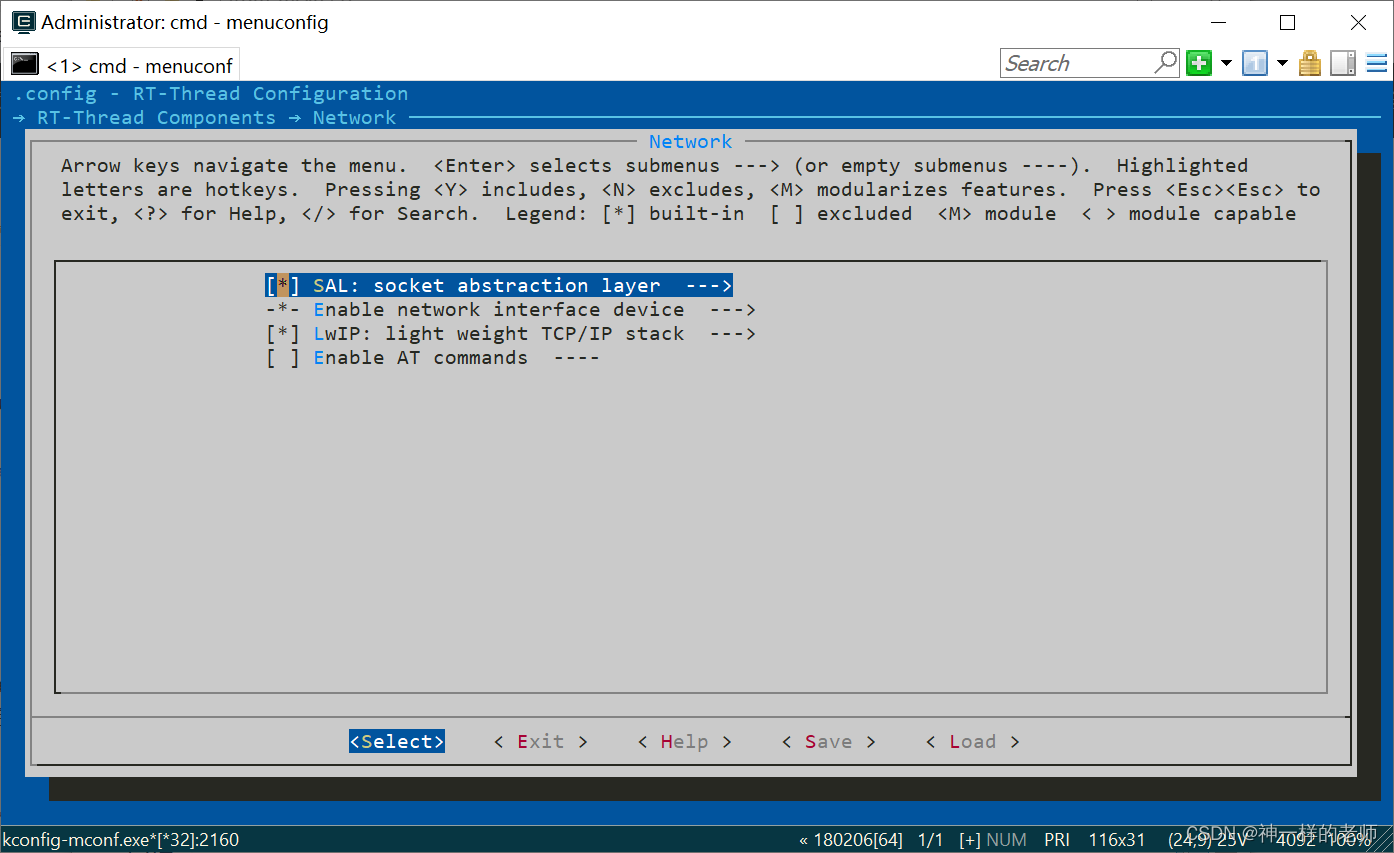The image size is (1394, 853).
Task: Click the green new console plus icon
Action: (1199, 63)
